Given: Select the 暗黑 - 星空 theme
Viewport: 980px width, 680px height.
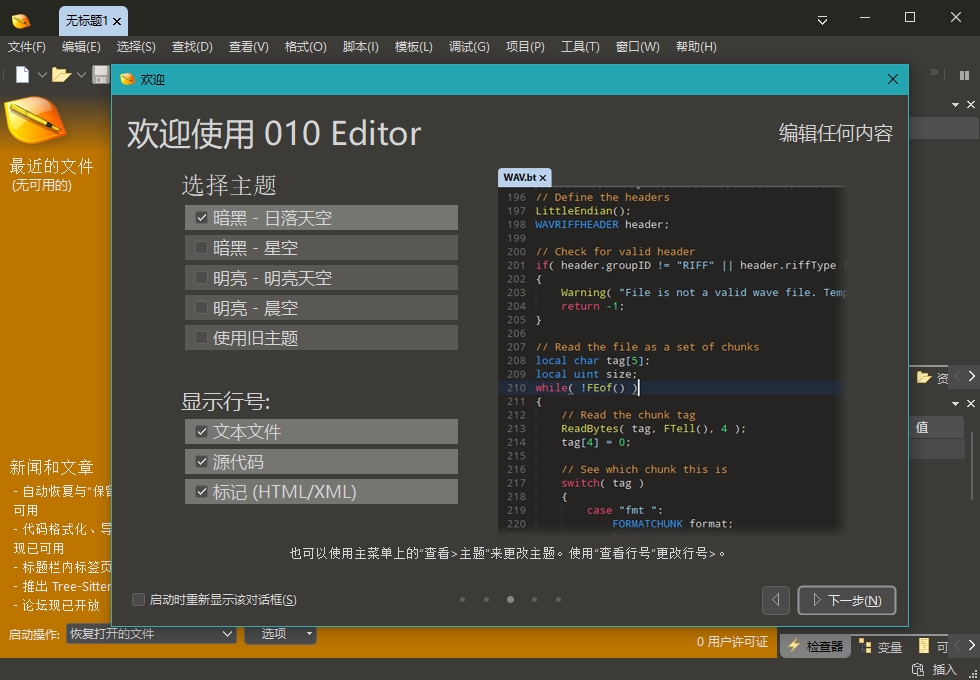Looking at the screenshot, I should coord(321,248).
